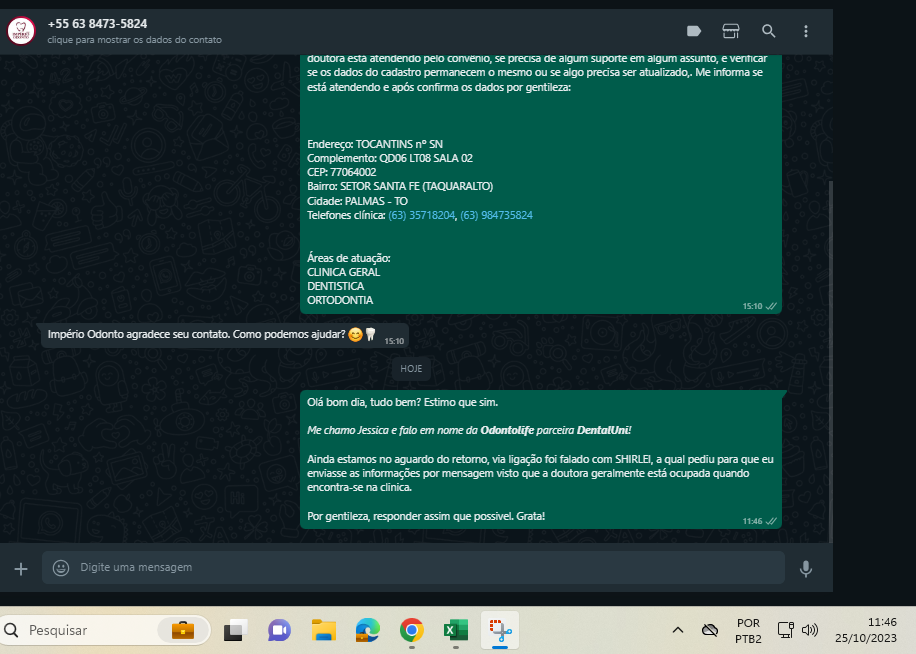Open the Snipping Tool taskbar icon
This screenshot has width=916, height=654.
(500, 631)
